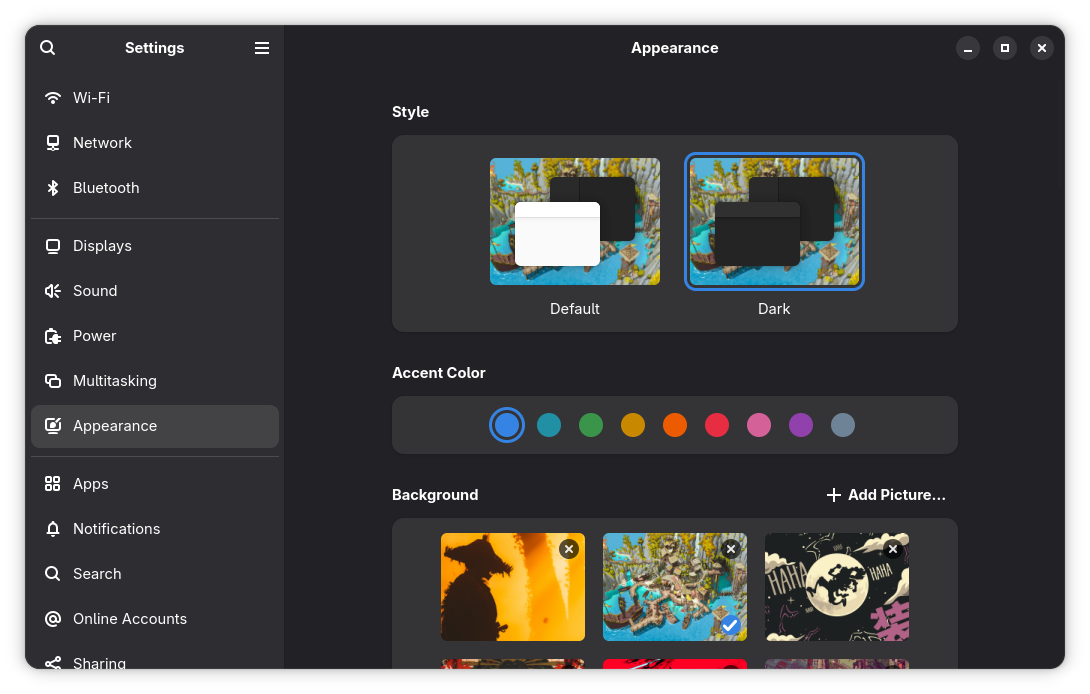Click the Bluetooth icon in the sidebar

pos(53,188)
